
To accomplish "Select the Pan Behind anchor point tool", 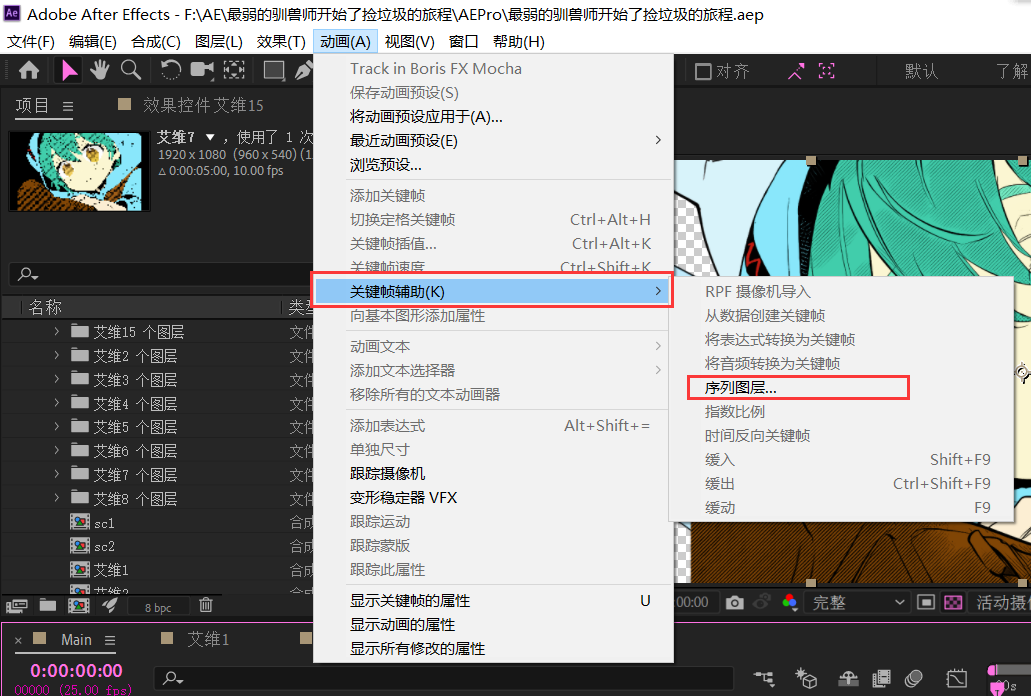I will (234, 70).
